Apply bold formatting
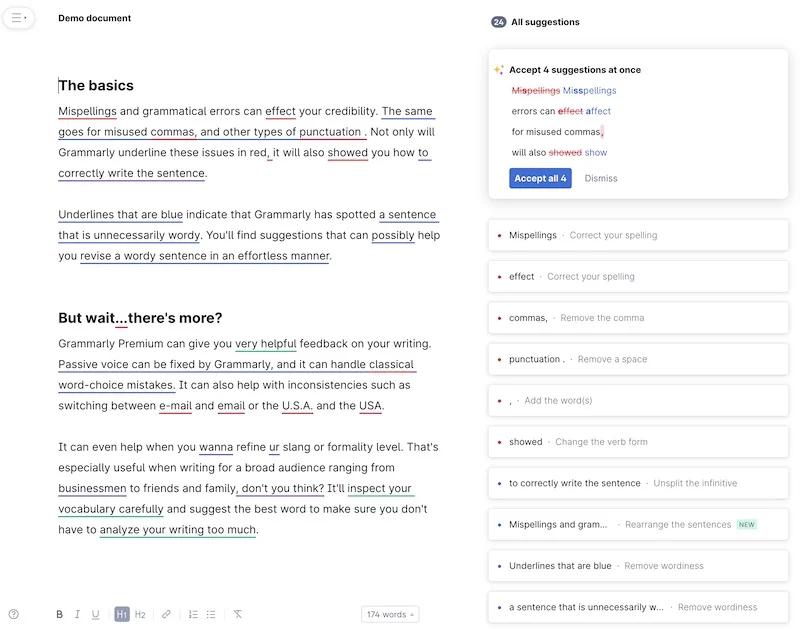Viewport: 800px width, 629px height. 59,614
